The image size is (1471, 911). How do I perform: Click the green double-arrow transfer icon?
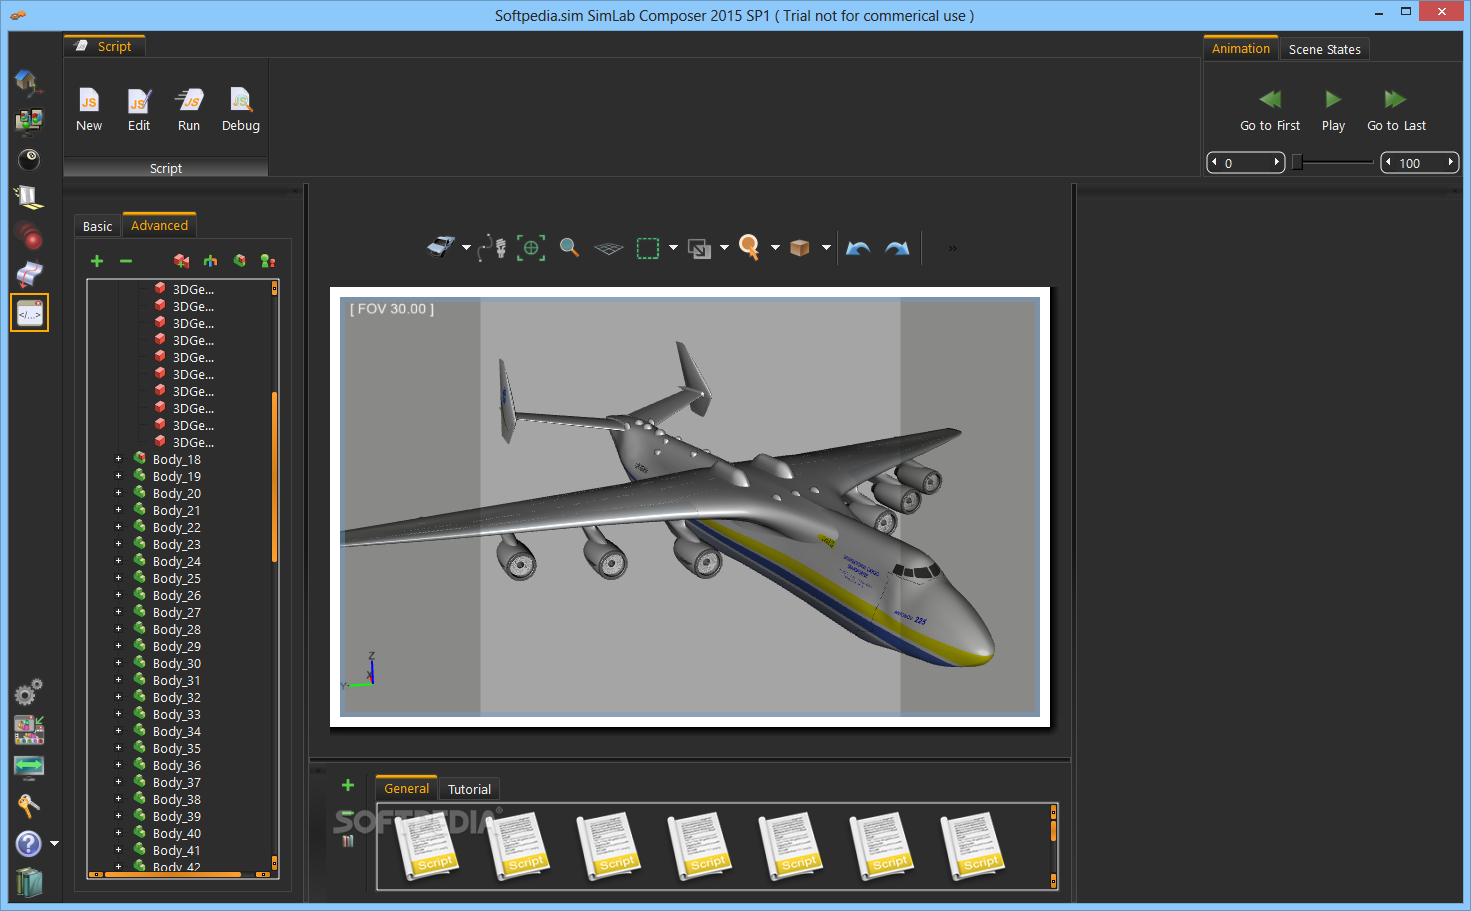click(x=29, y=767)
